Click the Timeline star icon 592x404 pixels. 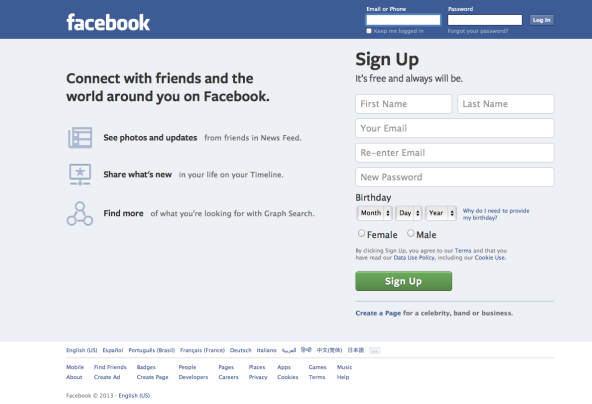(80, 174)
